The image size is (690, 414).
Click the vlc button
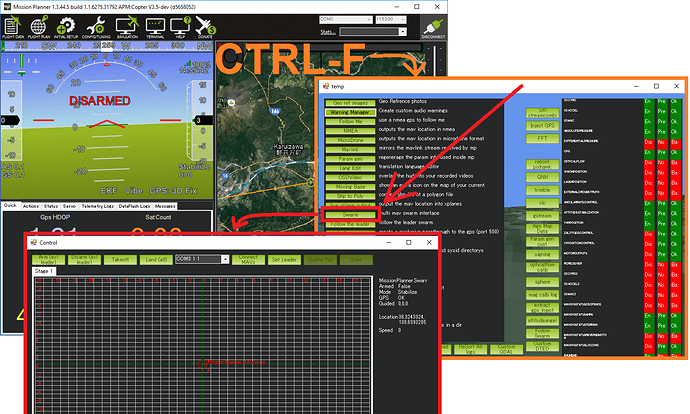click(x=542, y=203)
